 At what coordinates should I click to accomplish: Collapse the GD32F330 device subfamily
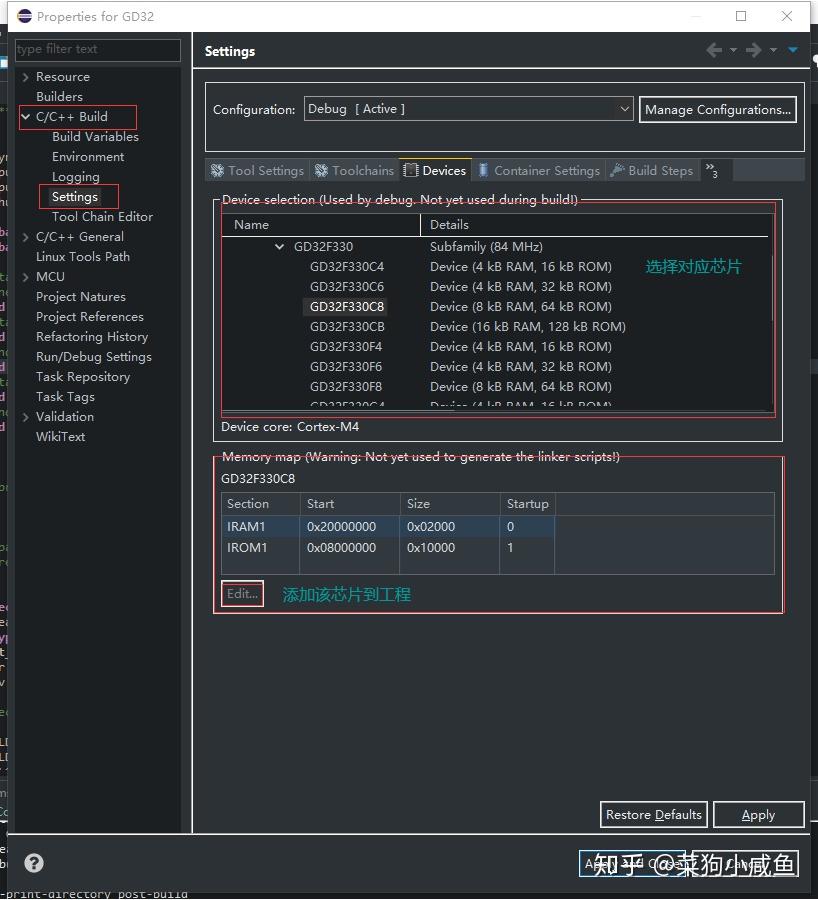tap(279, 246)
